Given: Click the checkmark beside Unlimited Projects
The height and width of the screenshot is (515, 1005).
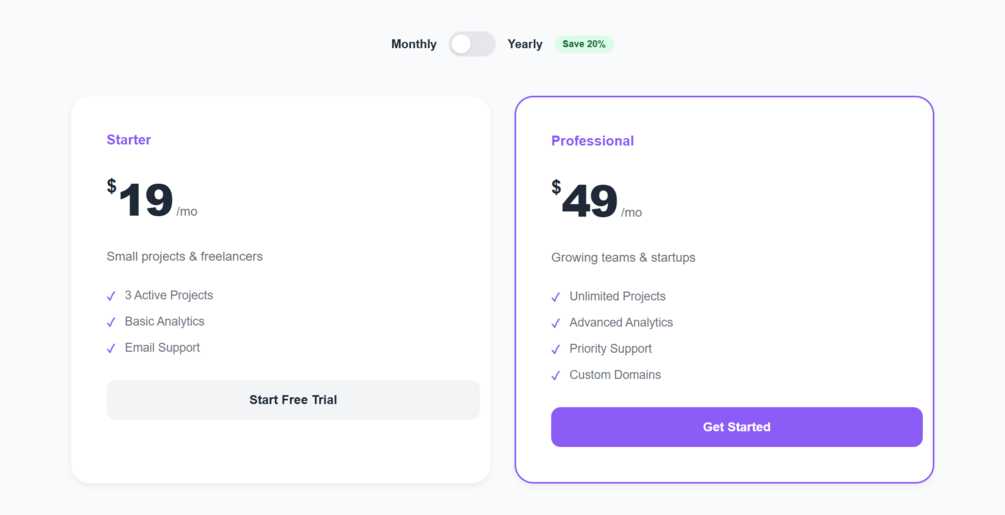Looking at the screenshot, I should 556,297.
